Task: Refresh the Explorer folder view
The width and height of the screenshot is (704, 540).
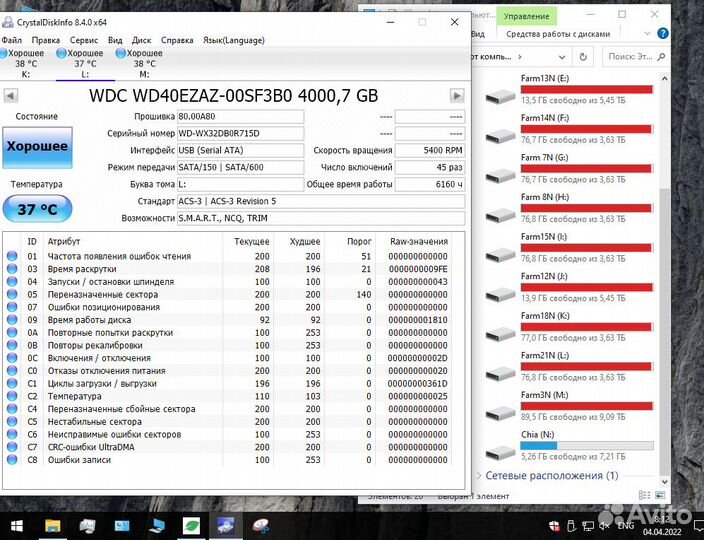Action: point(583,57)
